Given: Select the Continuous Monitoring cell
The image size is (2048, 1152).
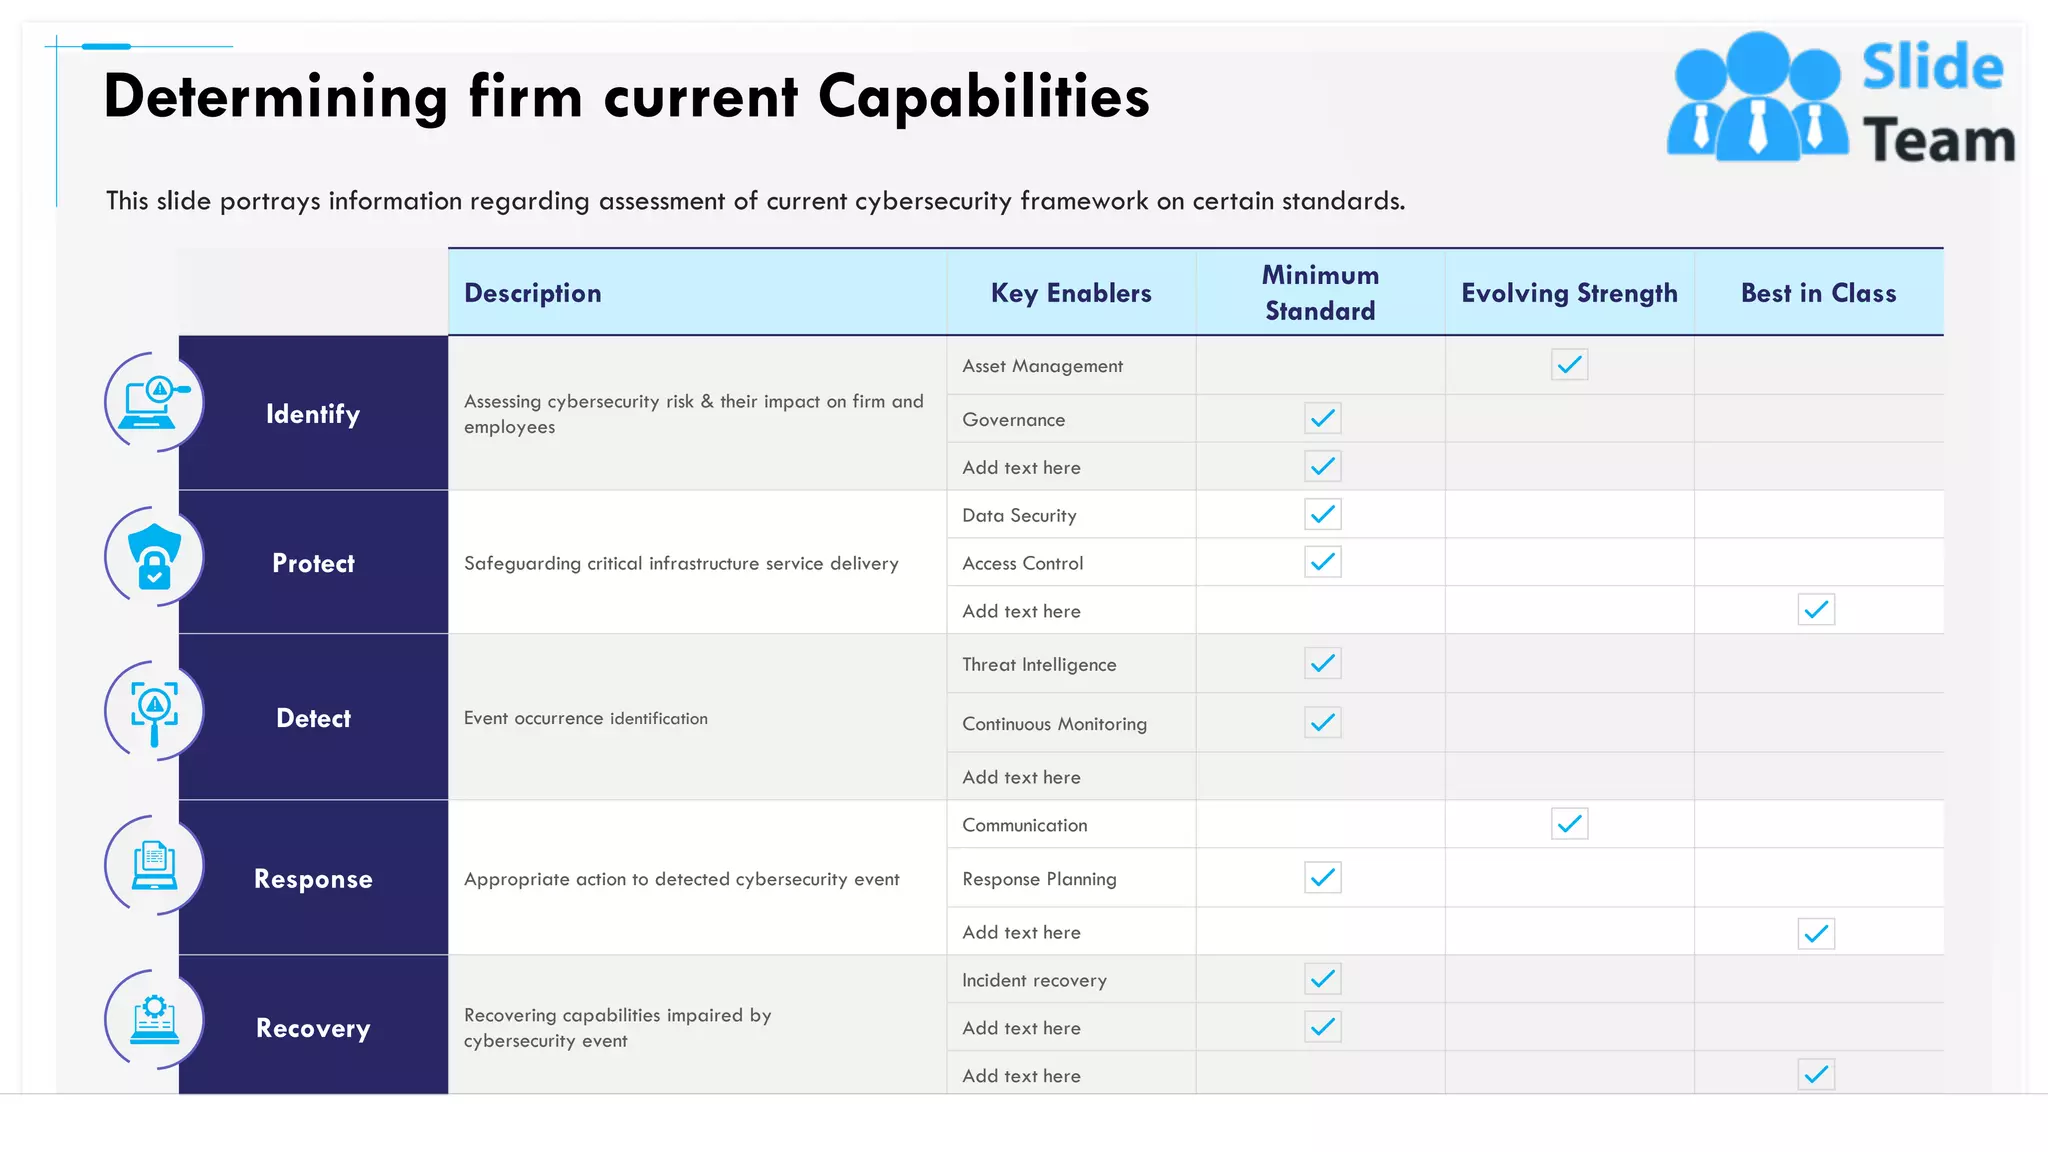Looking at the screenshot, I should 1071,723.
